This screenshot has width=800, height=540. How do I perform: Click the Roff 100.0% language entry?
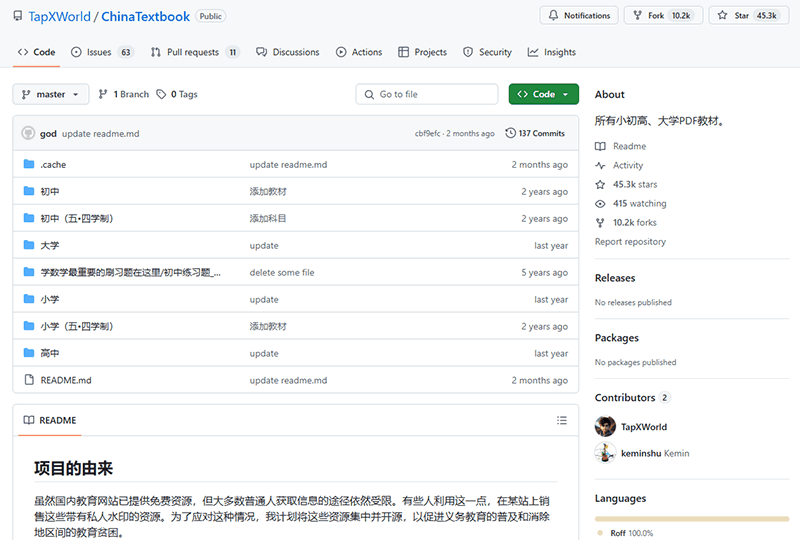tap(626, 533)
